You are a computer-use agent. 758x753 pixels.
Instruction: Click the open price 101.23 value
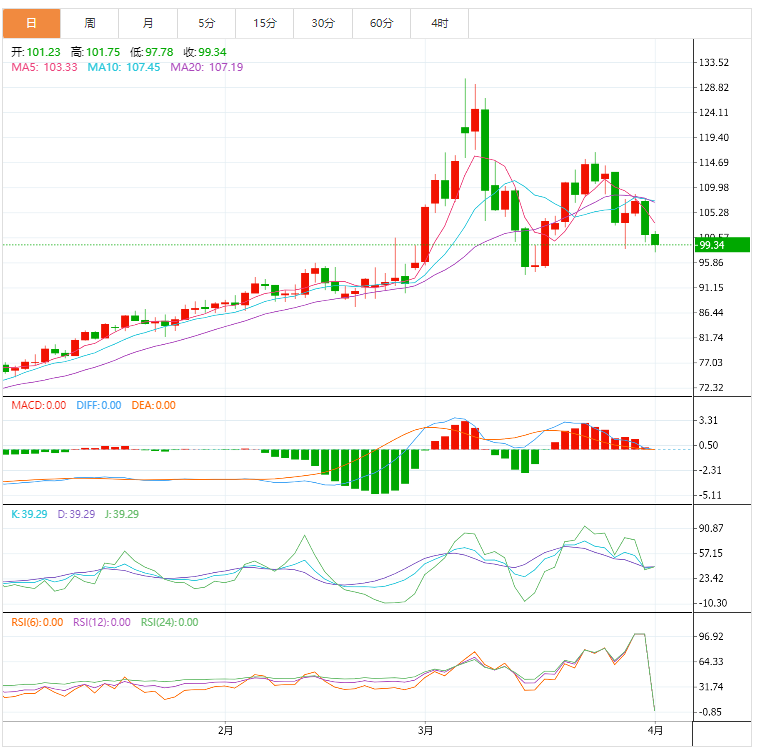(44, 52)
